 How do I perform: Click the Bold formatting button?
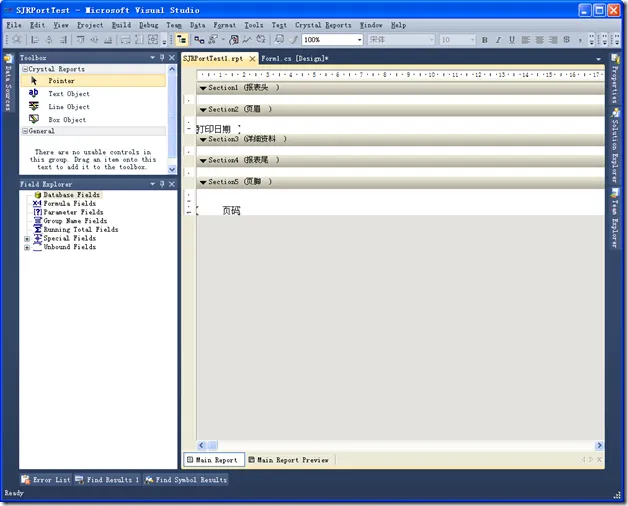(x=485, y=40)
